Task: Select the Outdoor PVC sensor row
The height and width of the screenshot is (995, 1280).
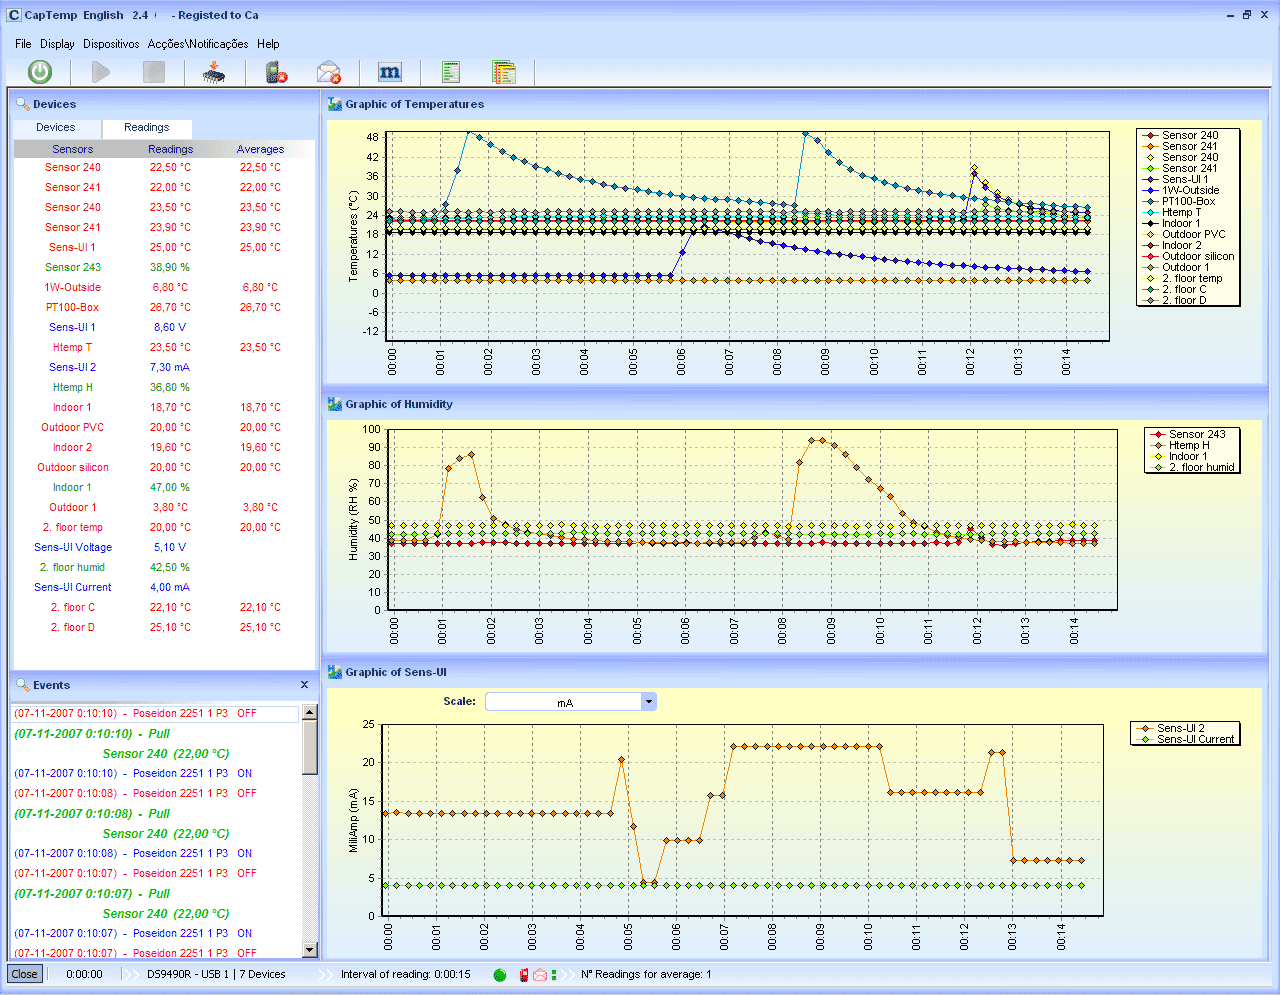Action: coord(164,427)
